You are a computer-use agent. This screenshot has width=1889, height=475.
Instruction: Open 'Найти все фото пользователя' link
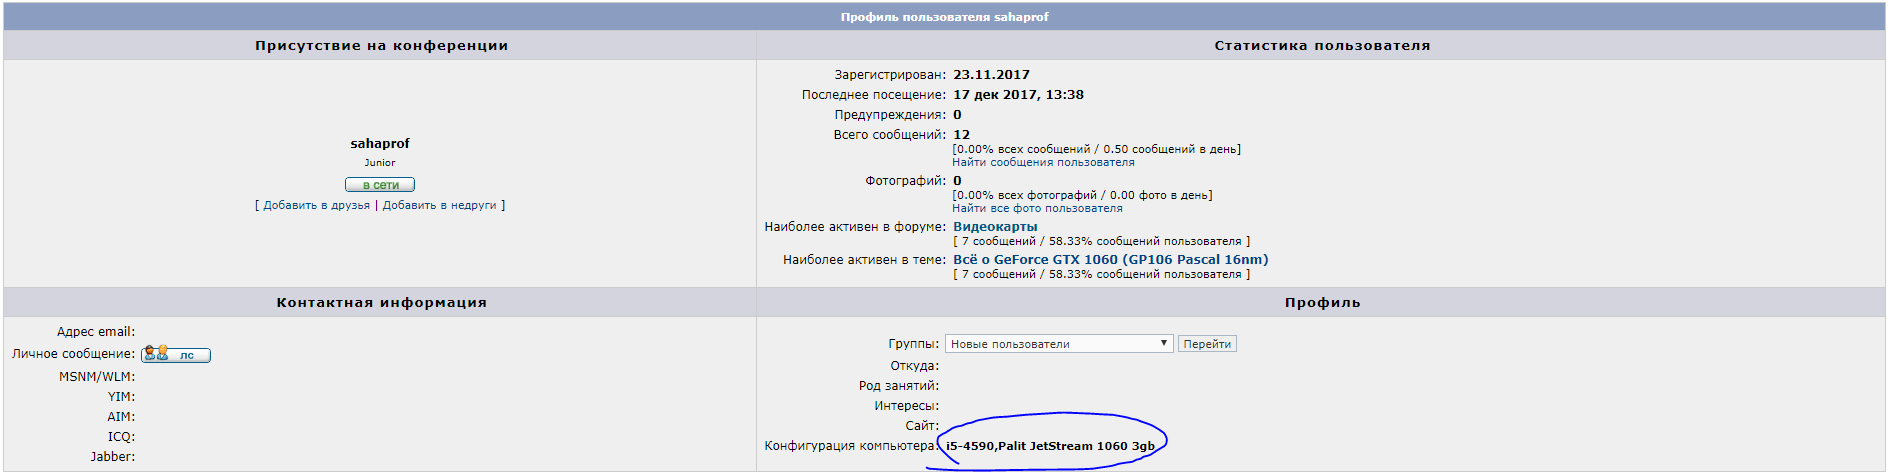[1037, 208]
